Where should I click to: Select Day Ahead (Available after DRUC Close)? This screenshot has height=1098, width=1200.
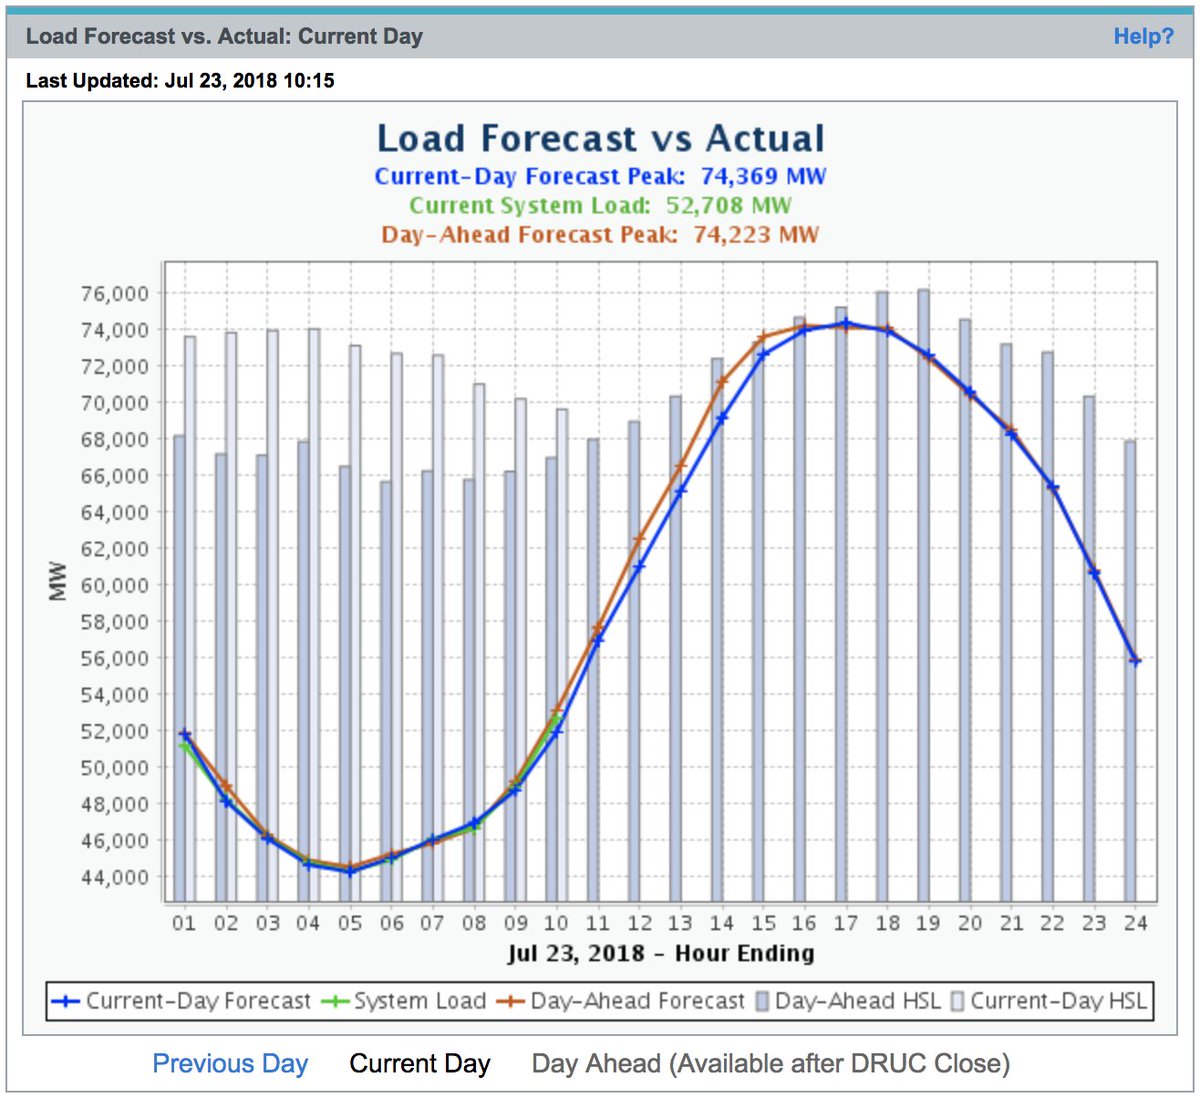(770, 1063)
